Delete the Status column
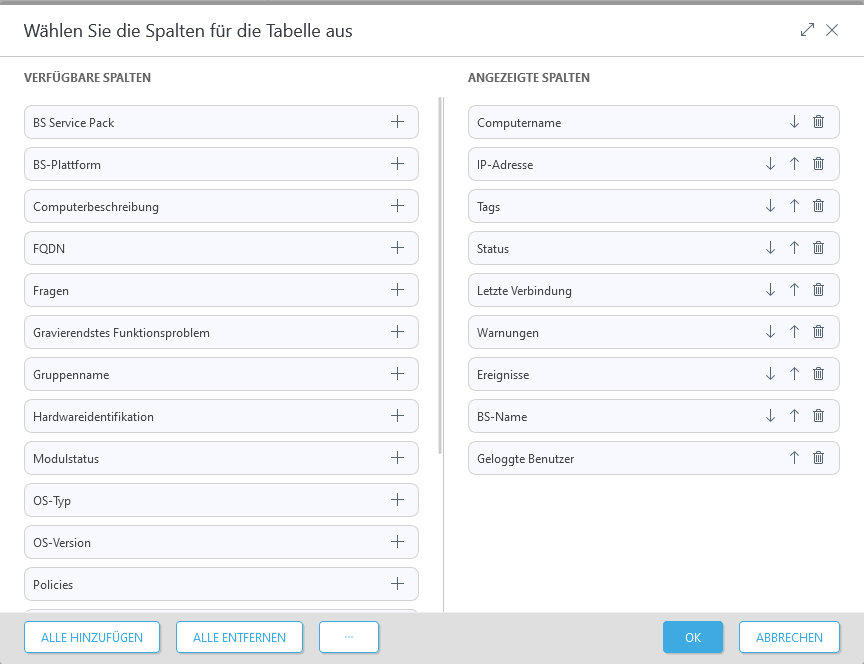The width and height of the screenshot is (864, 664). pos(818,248)
